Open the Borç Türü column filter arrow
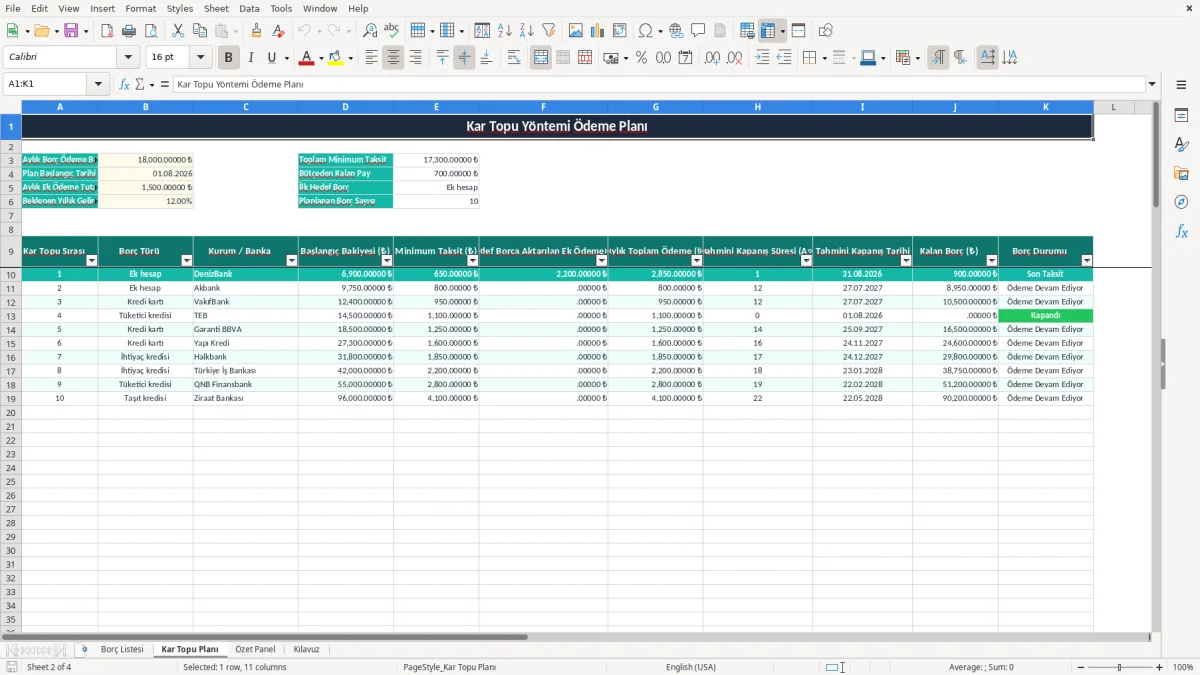Image resolution: width=1200 pixels, height=675 pixels. point(187,261)
